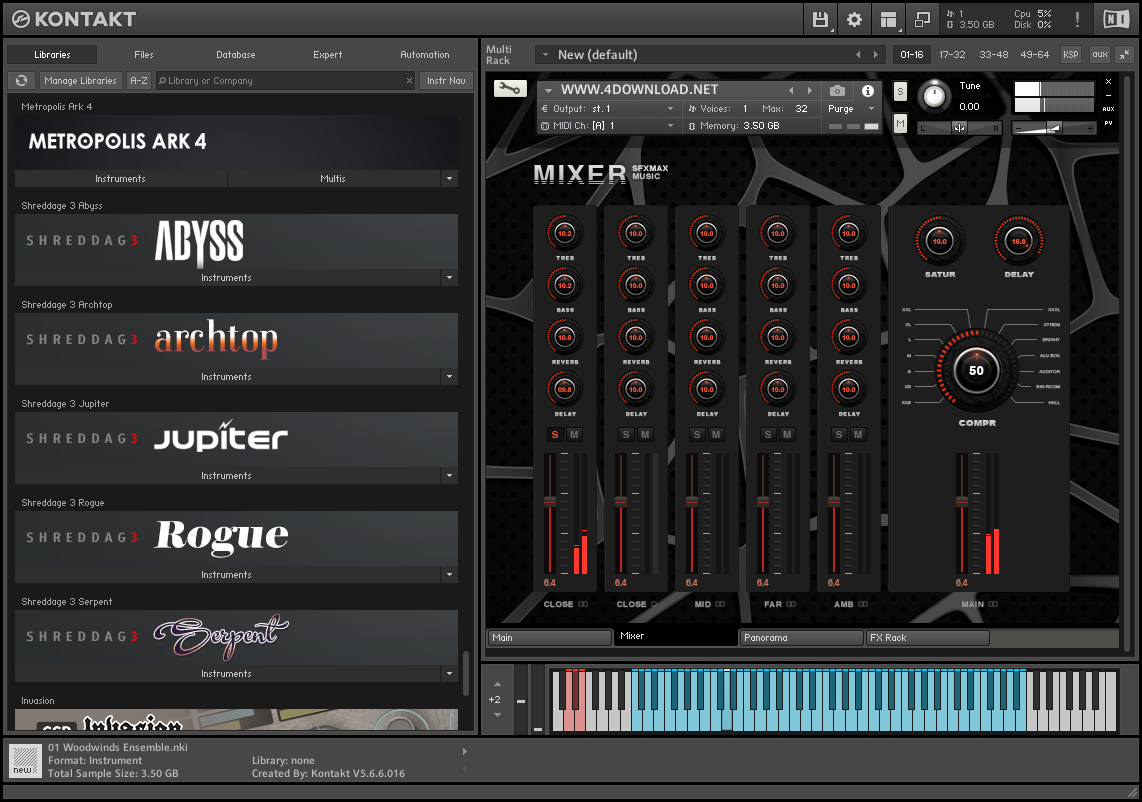
Task: Open Metropolis Ark 4 Multis
Action: (333, 178)
